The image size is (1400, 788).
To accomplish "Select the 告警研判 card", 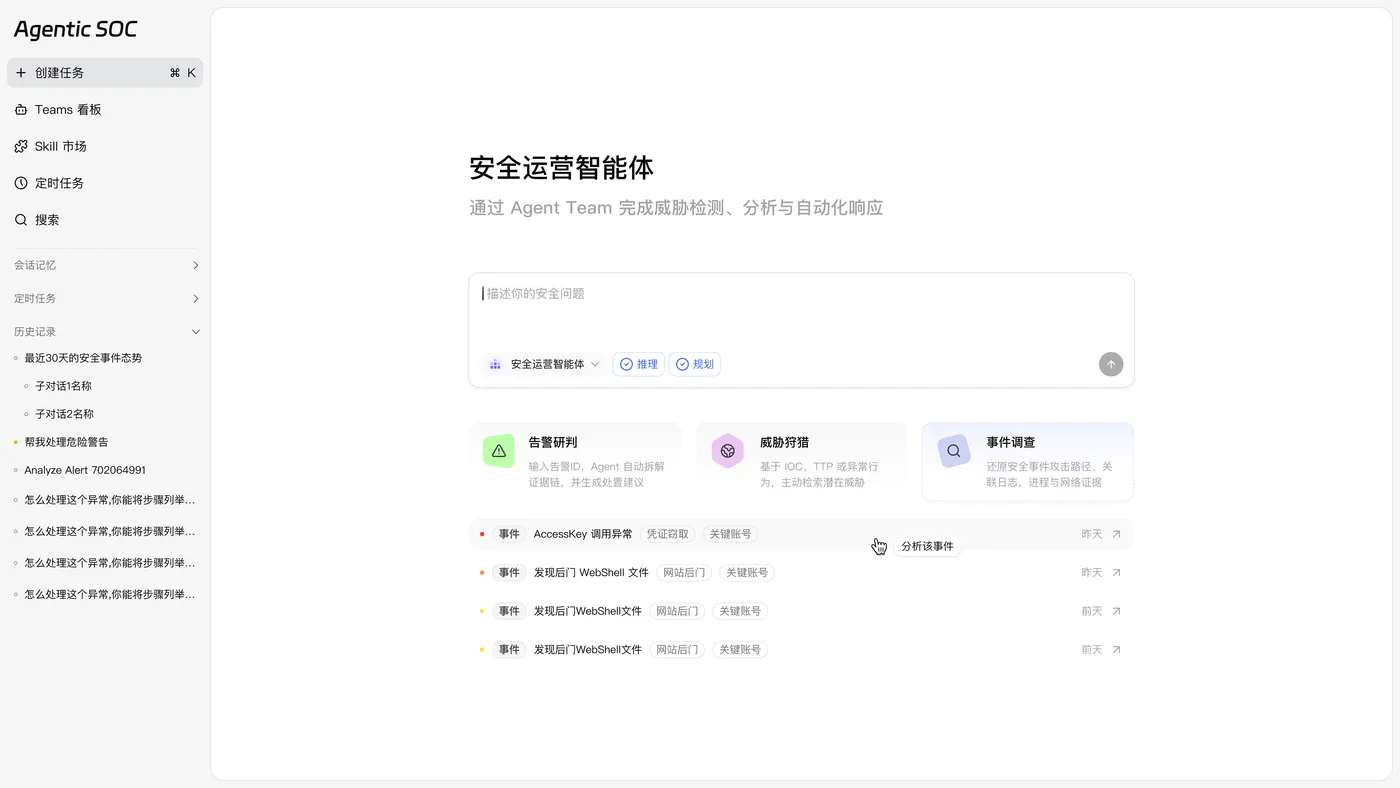I will pos(575,461).
